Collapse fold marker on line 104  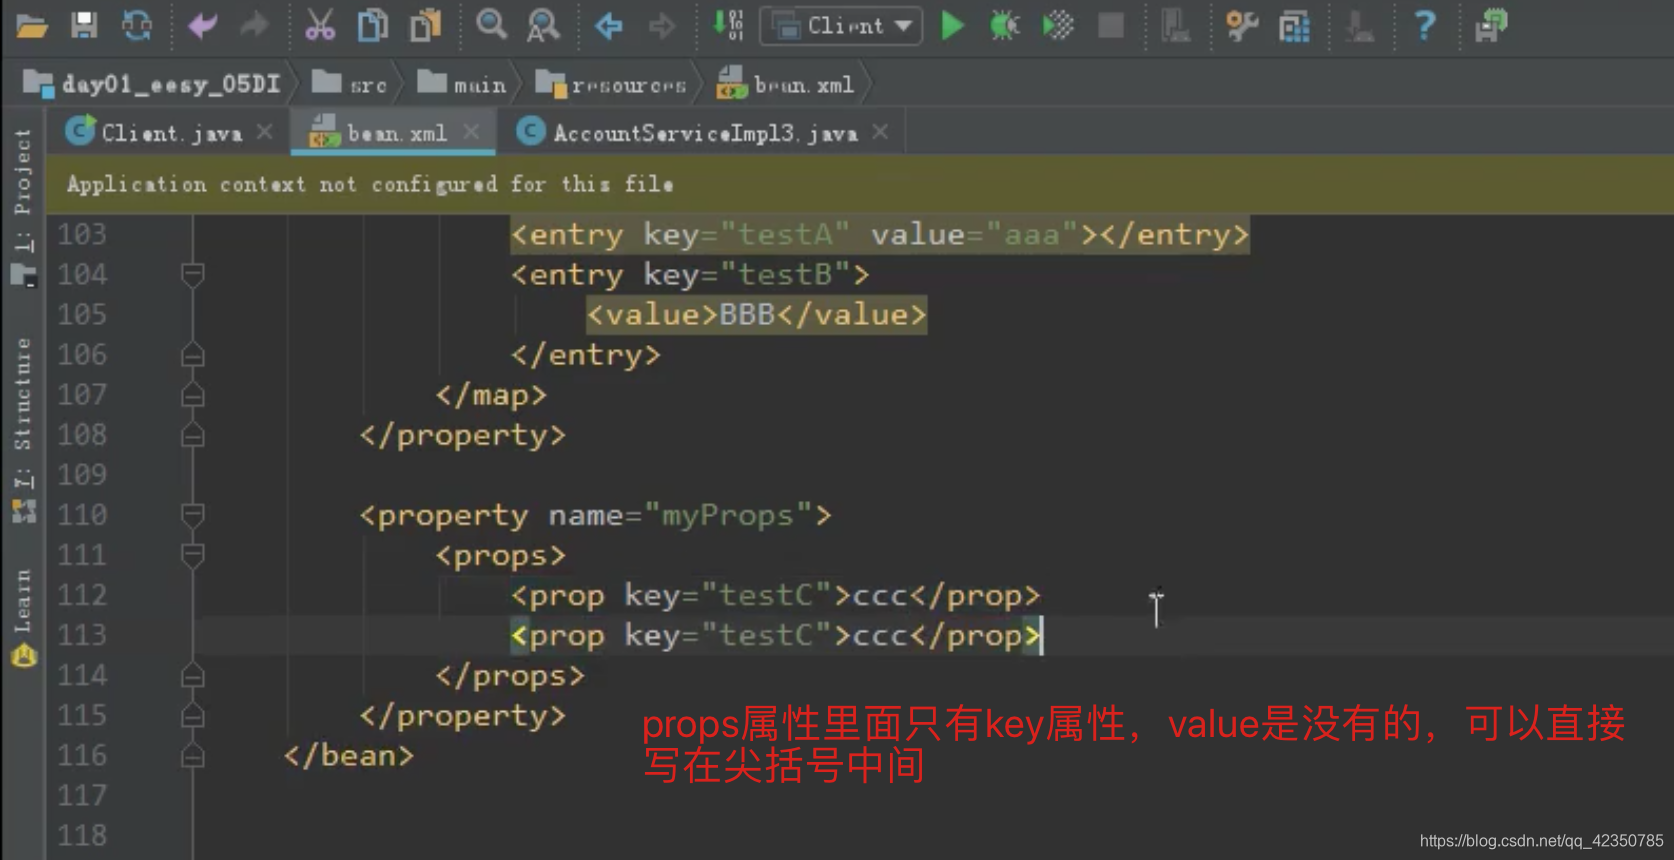point(193,274)
